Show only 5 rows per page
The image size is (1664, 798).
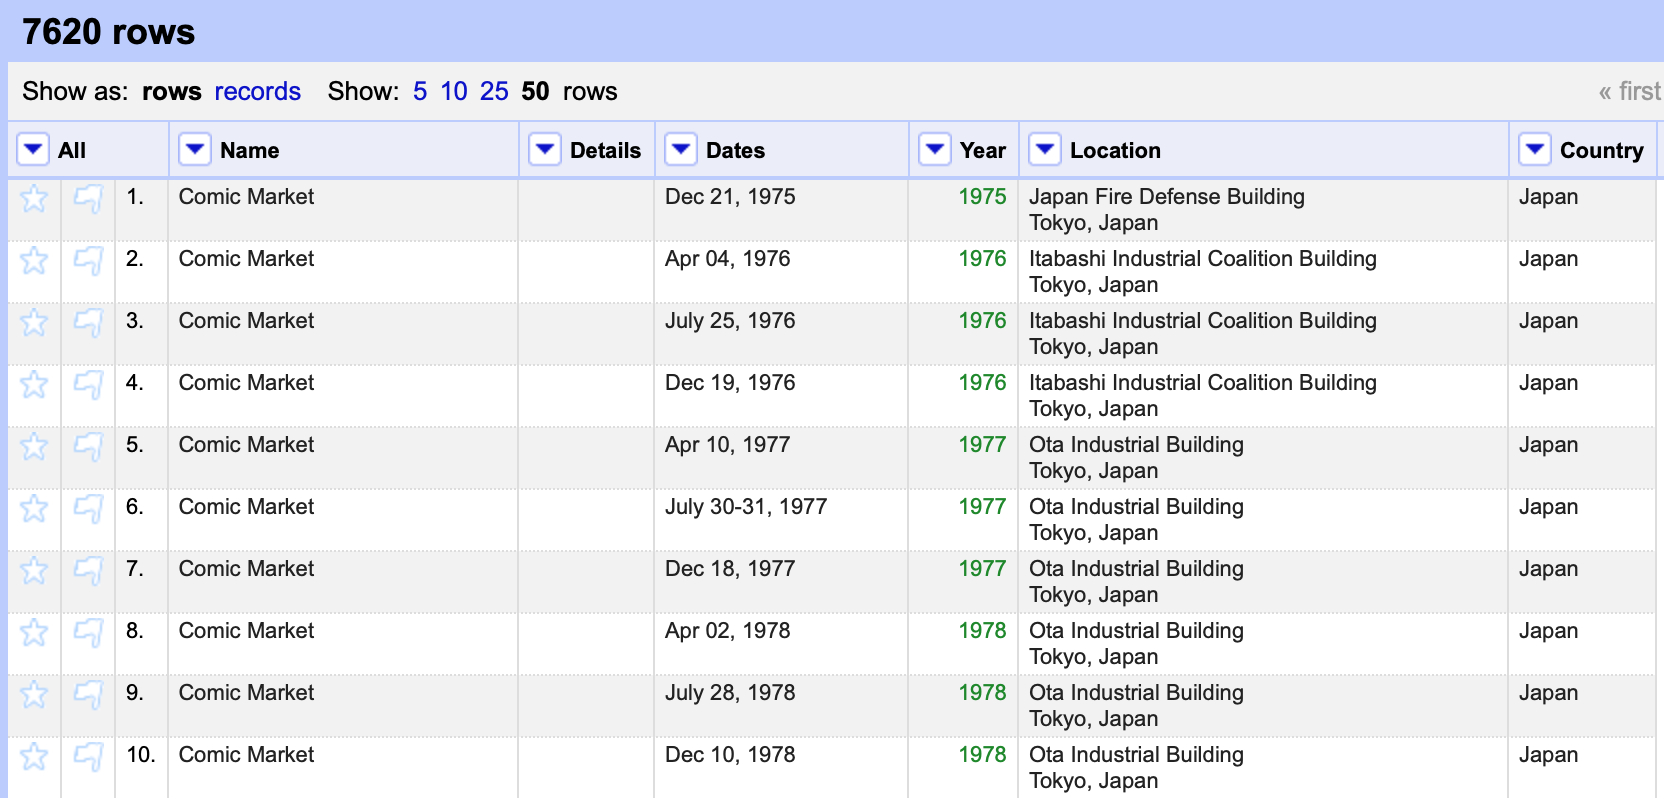coord(420,92)
